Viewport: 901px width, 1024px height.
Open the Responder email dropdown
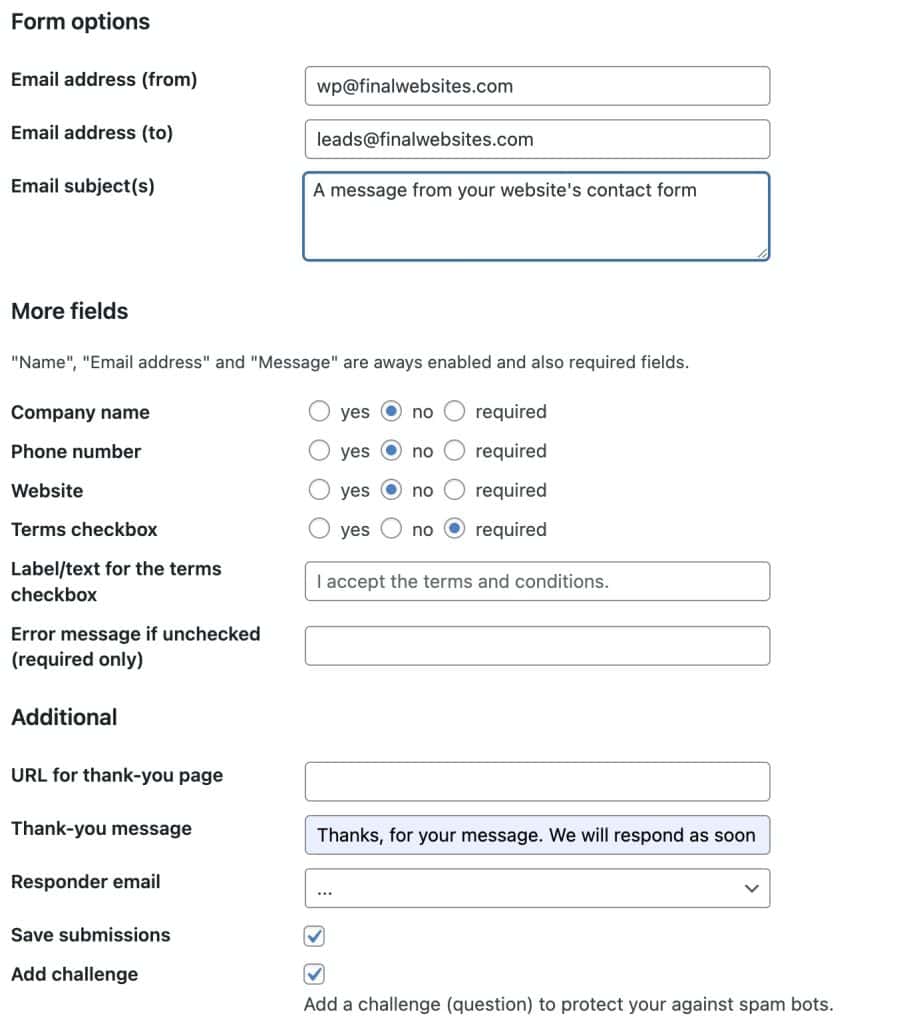[x=536, y=888]
